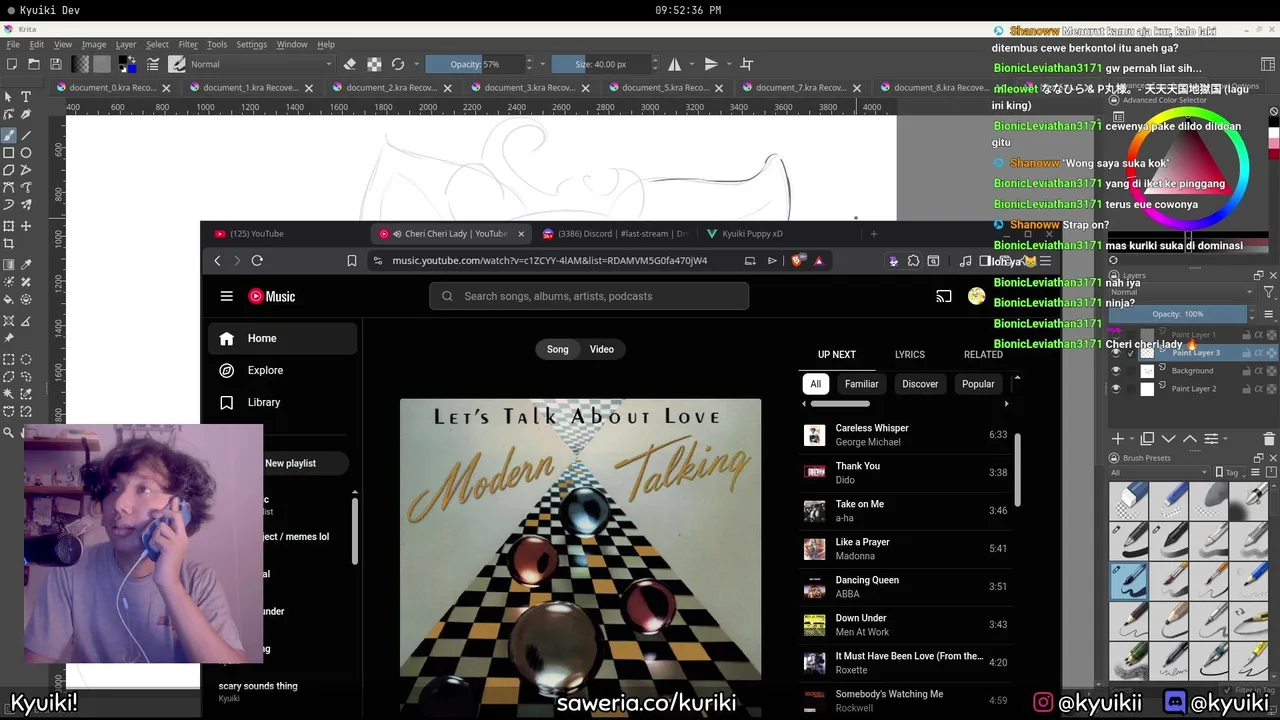Delete the selected layer with trash icon
The image size is (1280, 720).
(1269, 439)
